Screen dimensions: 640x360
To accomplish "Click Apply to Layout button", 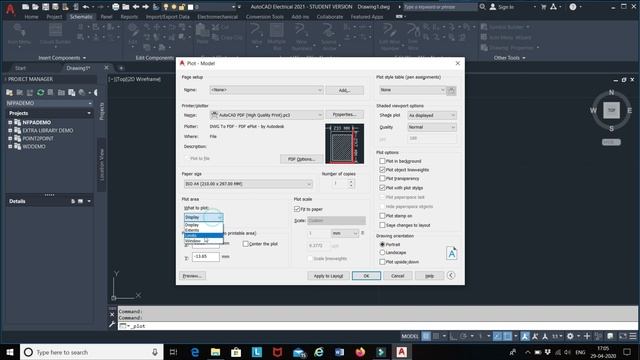I will click(x=328, y=276).
